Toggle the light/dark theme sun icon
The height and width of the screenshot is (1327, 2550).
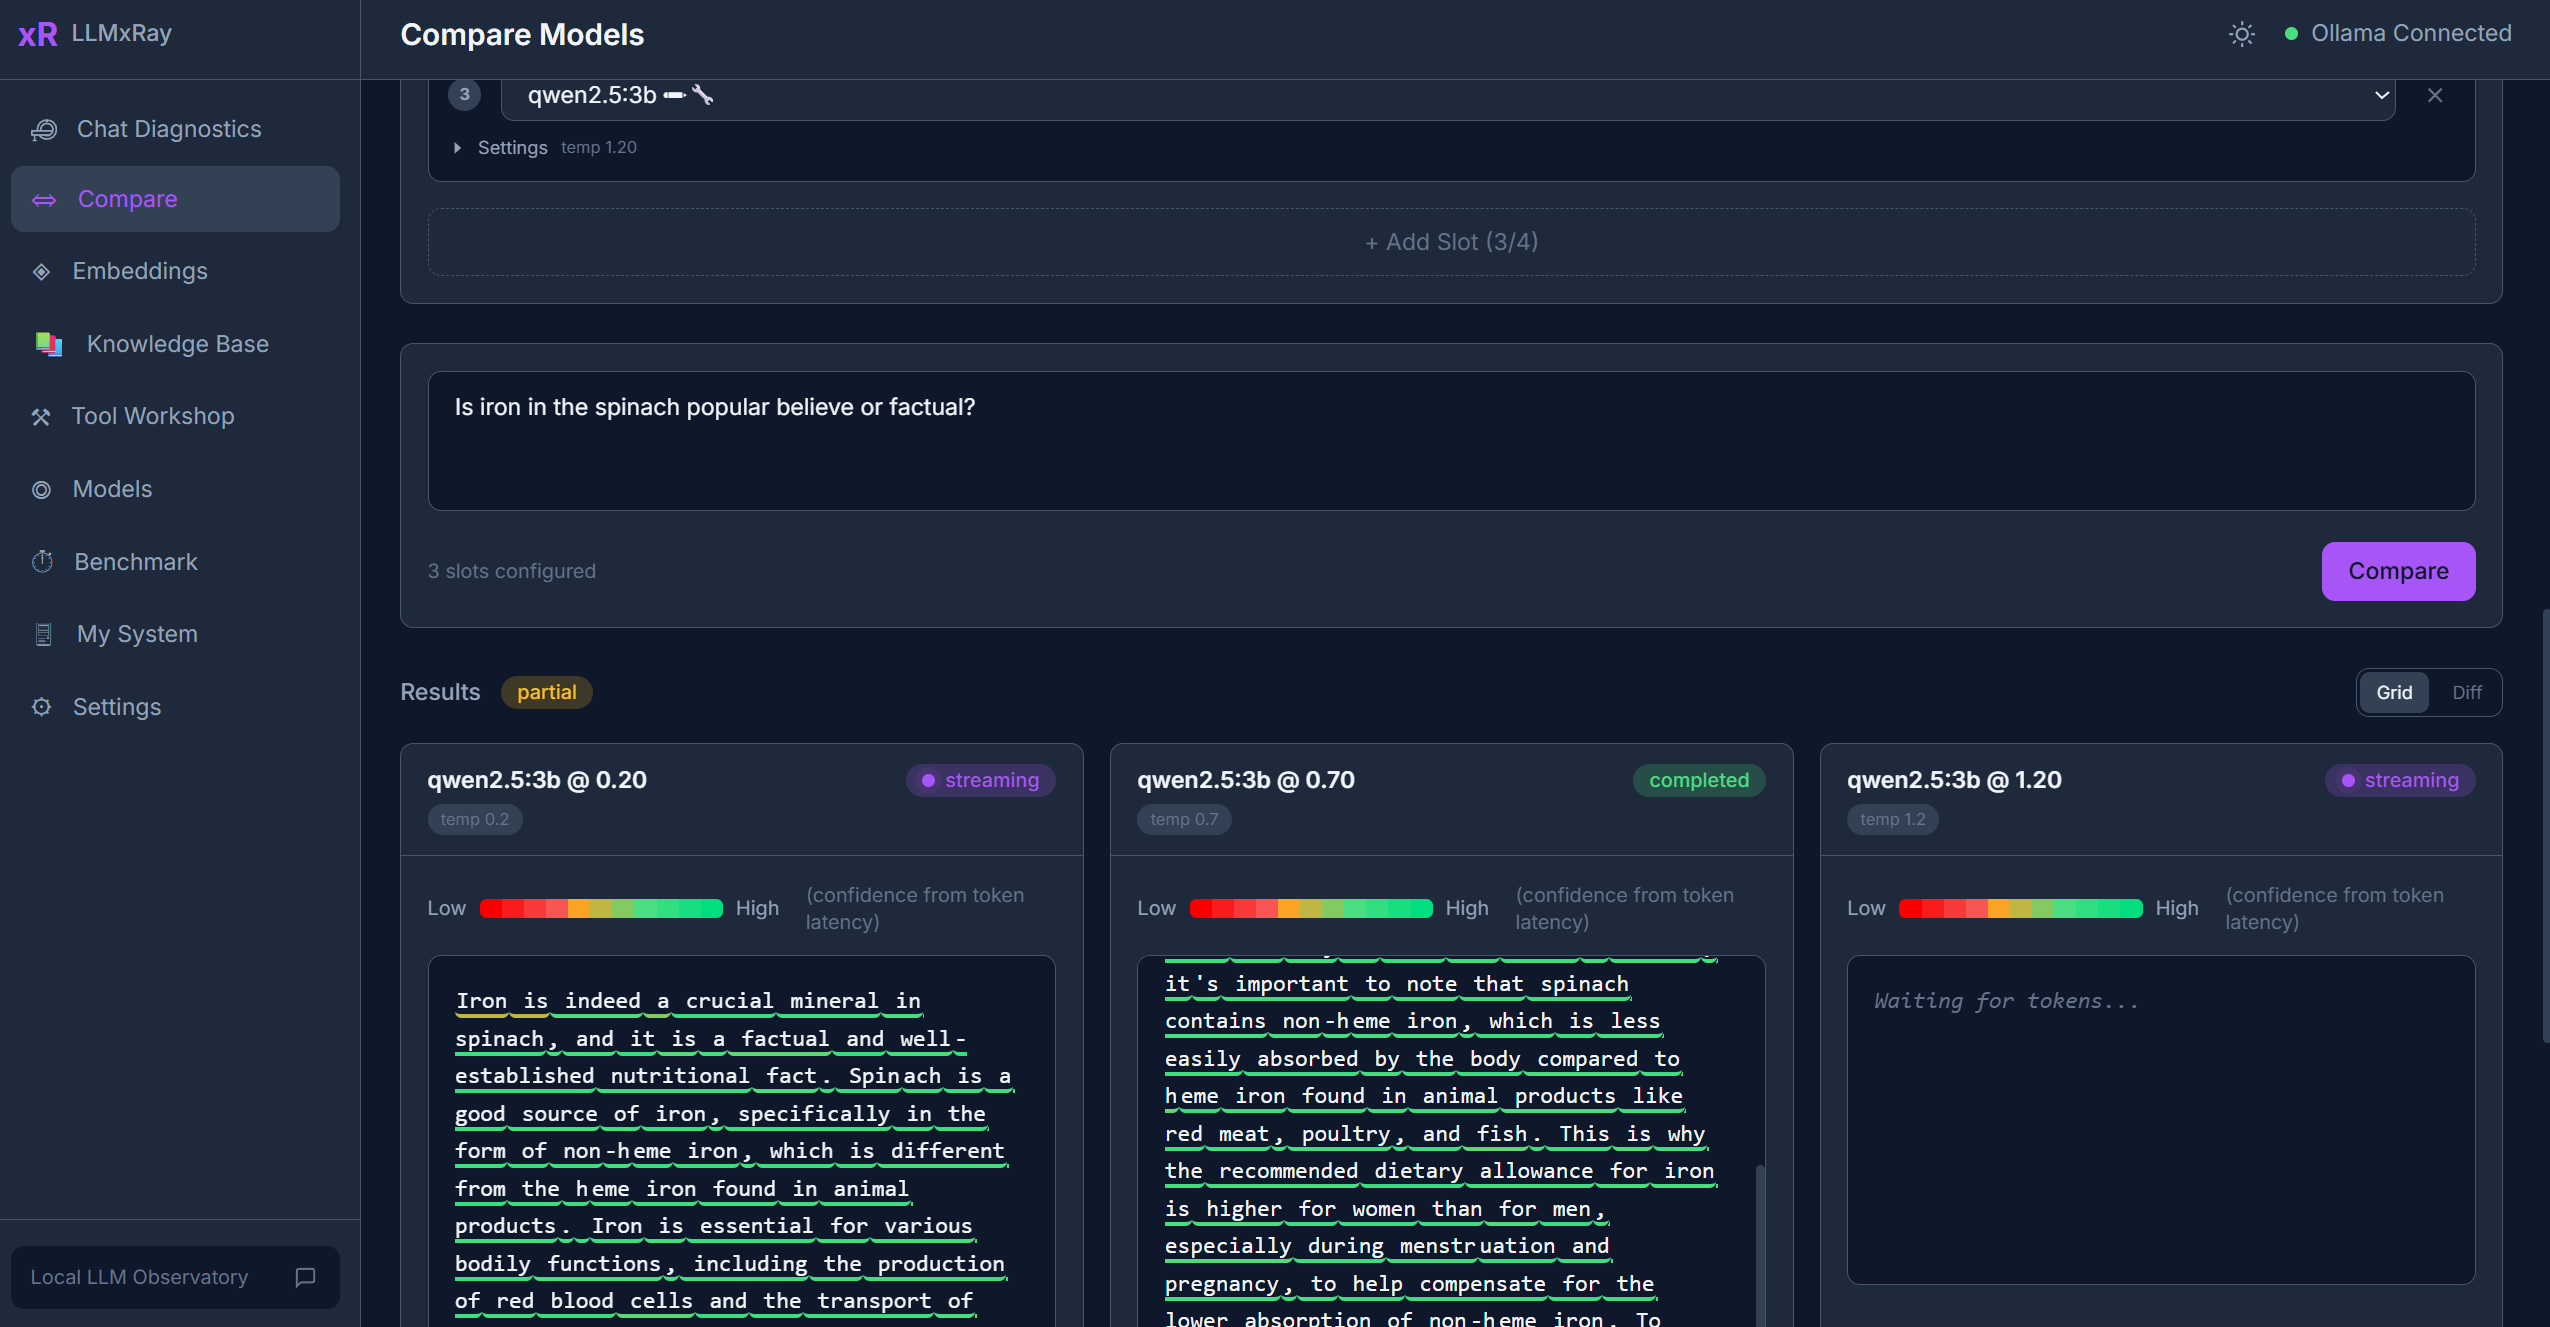point(2241,34)
